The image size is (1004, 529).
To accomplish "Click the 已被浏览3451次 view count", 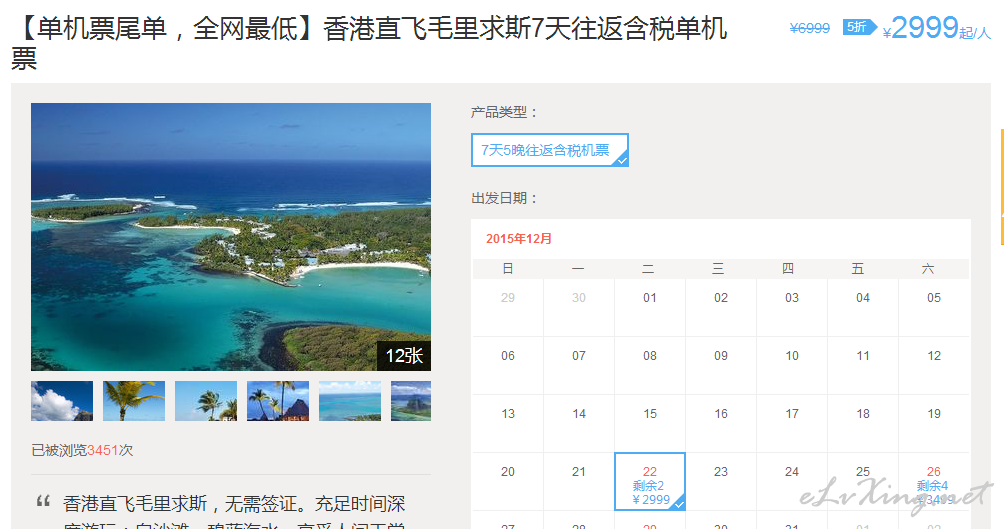I will click(x=82, y=450).
